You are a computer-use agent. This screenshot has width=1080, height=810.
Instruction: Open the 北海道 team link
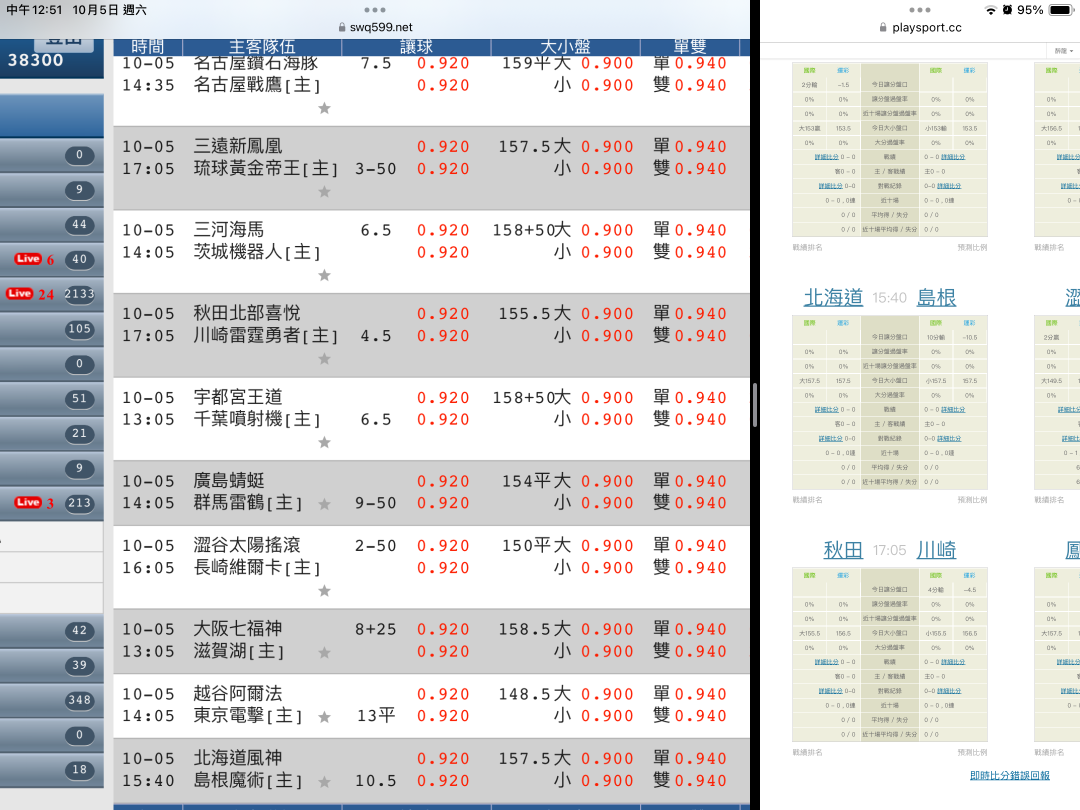pyautogui.click(x=833, y=298)
